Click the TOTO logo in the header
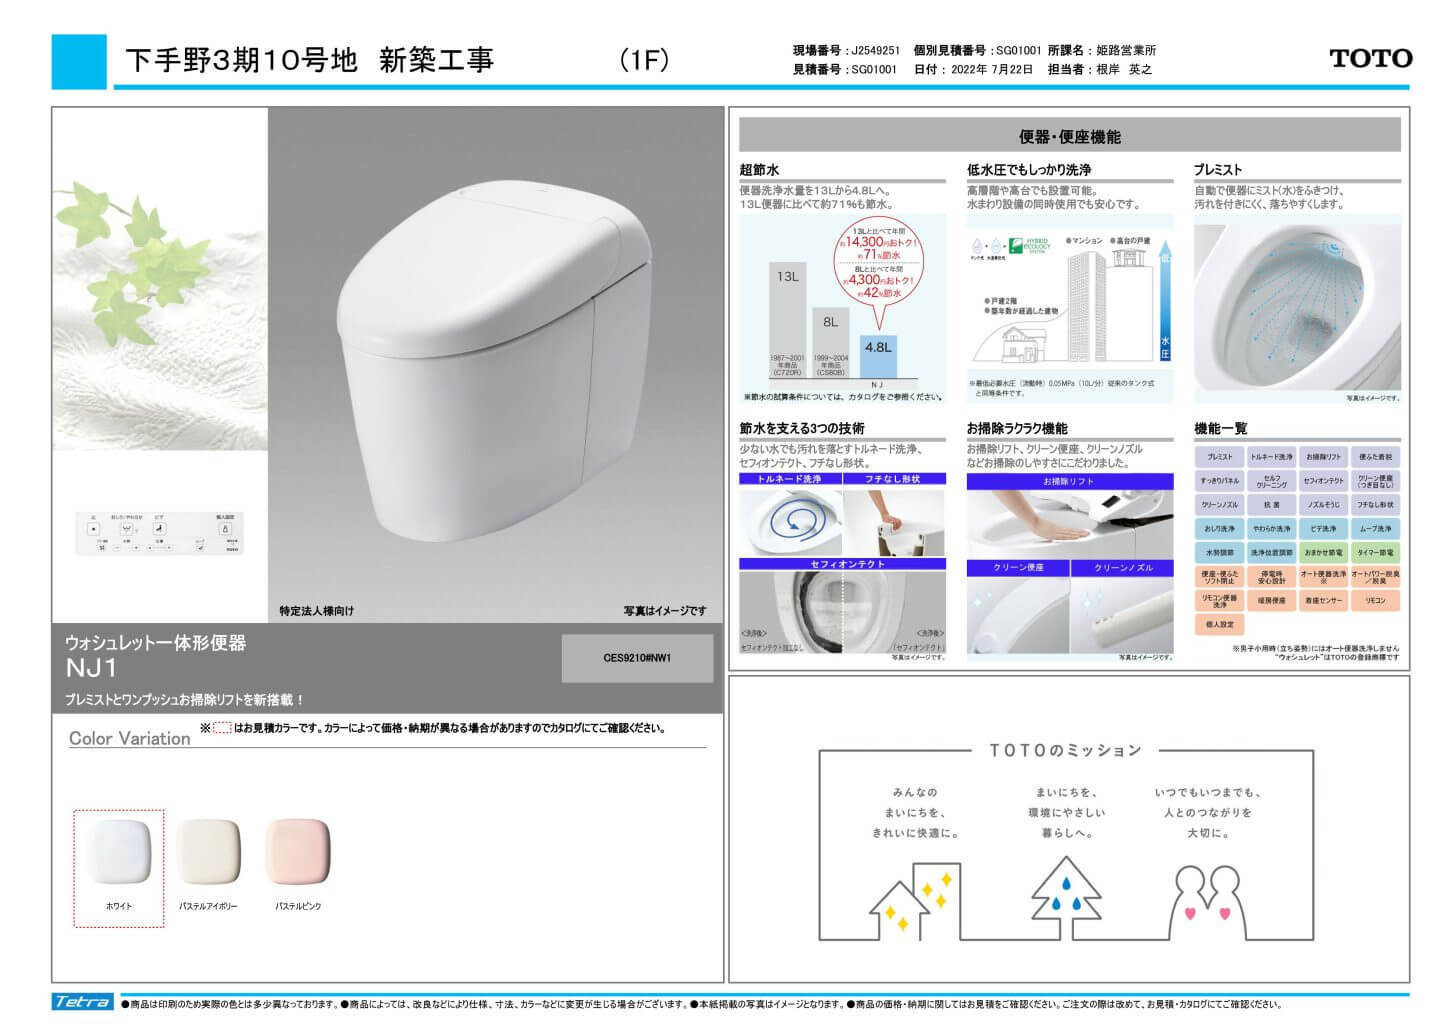The image size is (1448, 1024). [x=1370, y=58]
